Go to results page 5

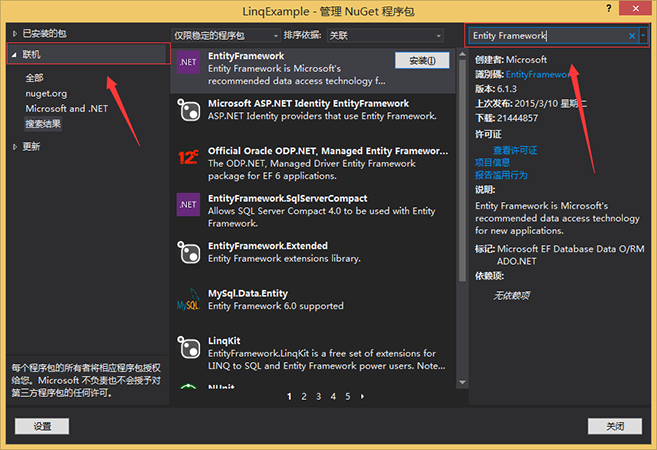point(348,396)
